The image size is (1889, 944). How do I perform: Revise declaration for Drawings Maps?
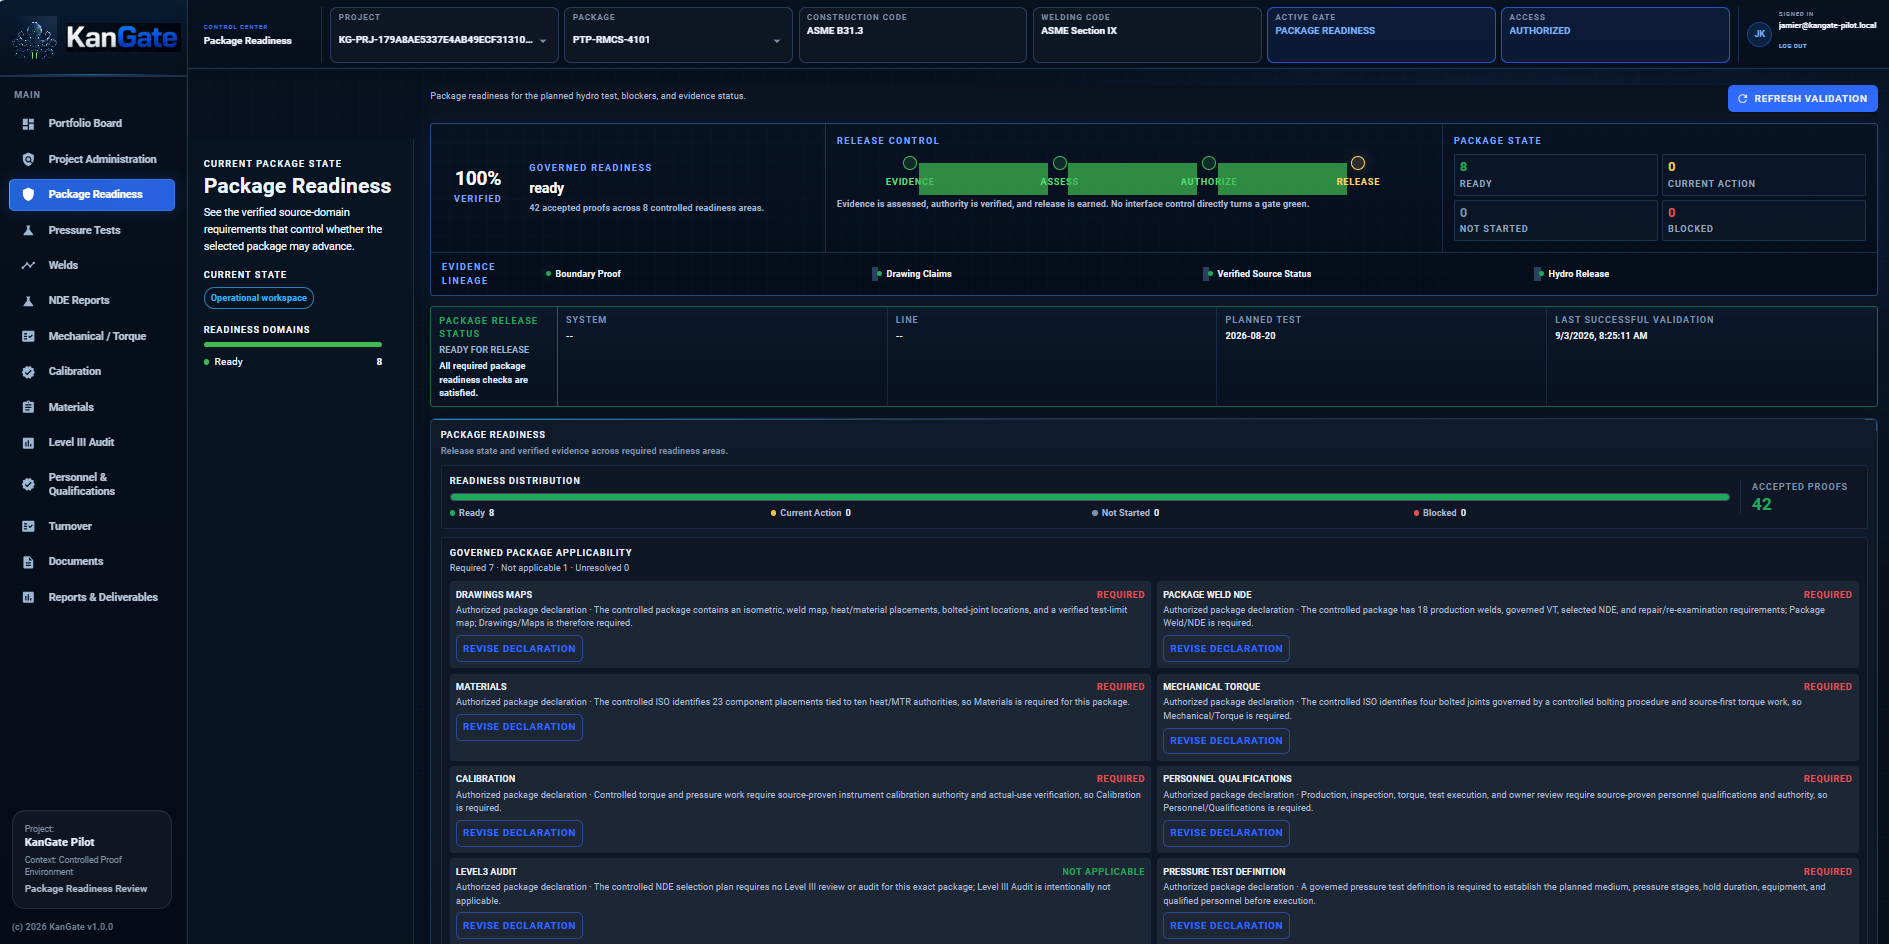[x=519, y=649]
